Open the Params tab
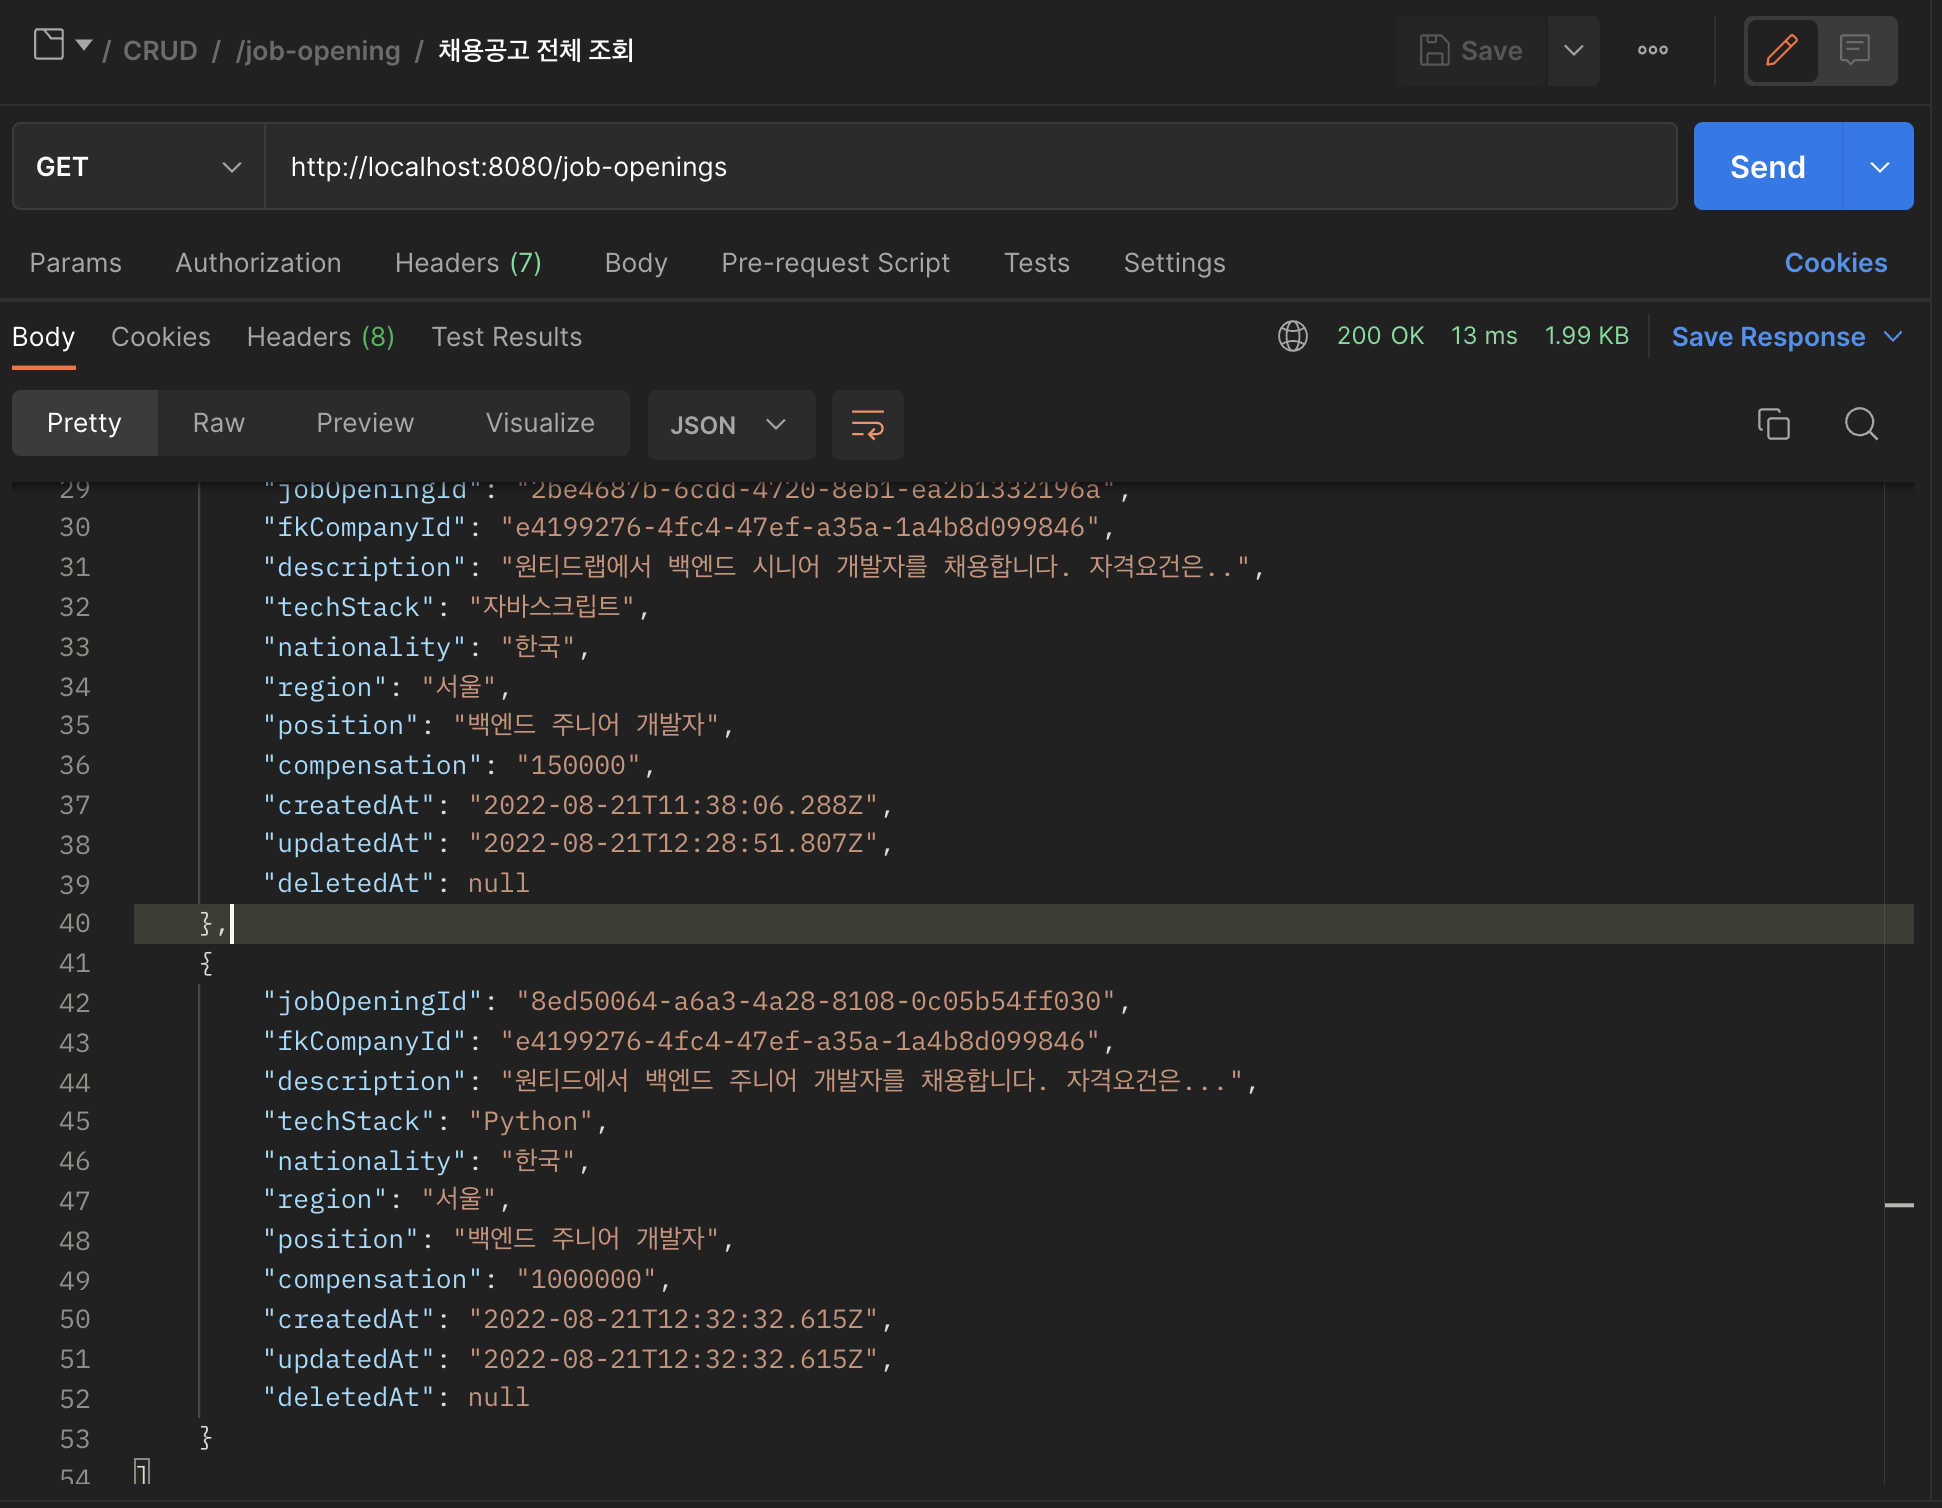The image size is (1942, 1508). click(76, 262)
